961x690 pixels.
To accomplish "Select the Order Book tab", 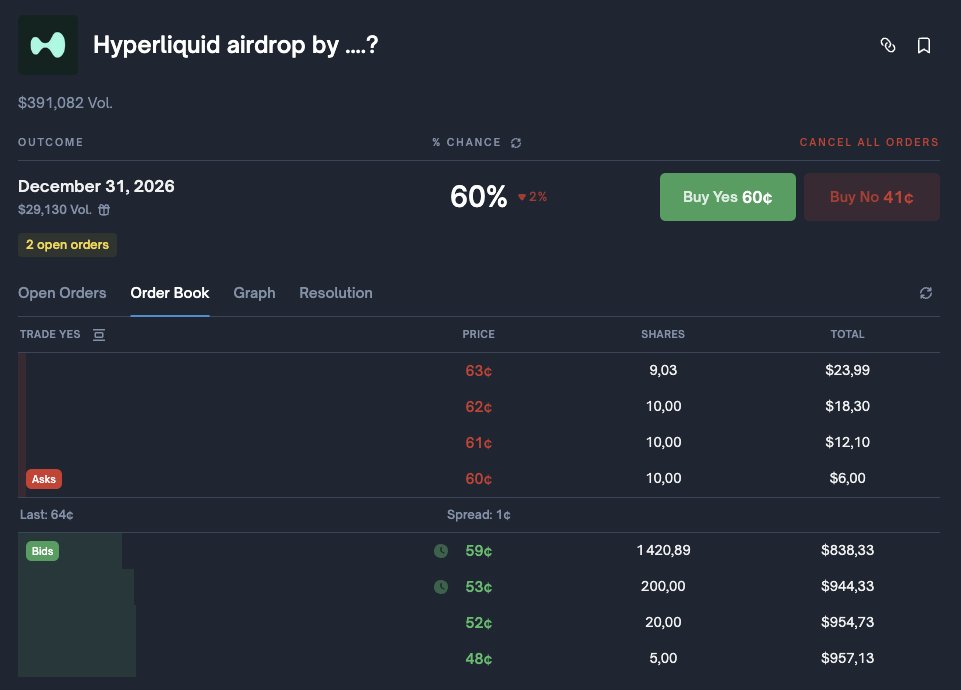I will [170, 293].
